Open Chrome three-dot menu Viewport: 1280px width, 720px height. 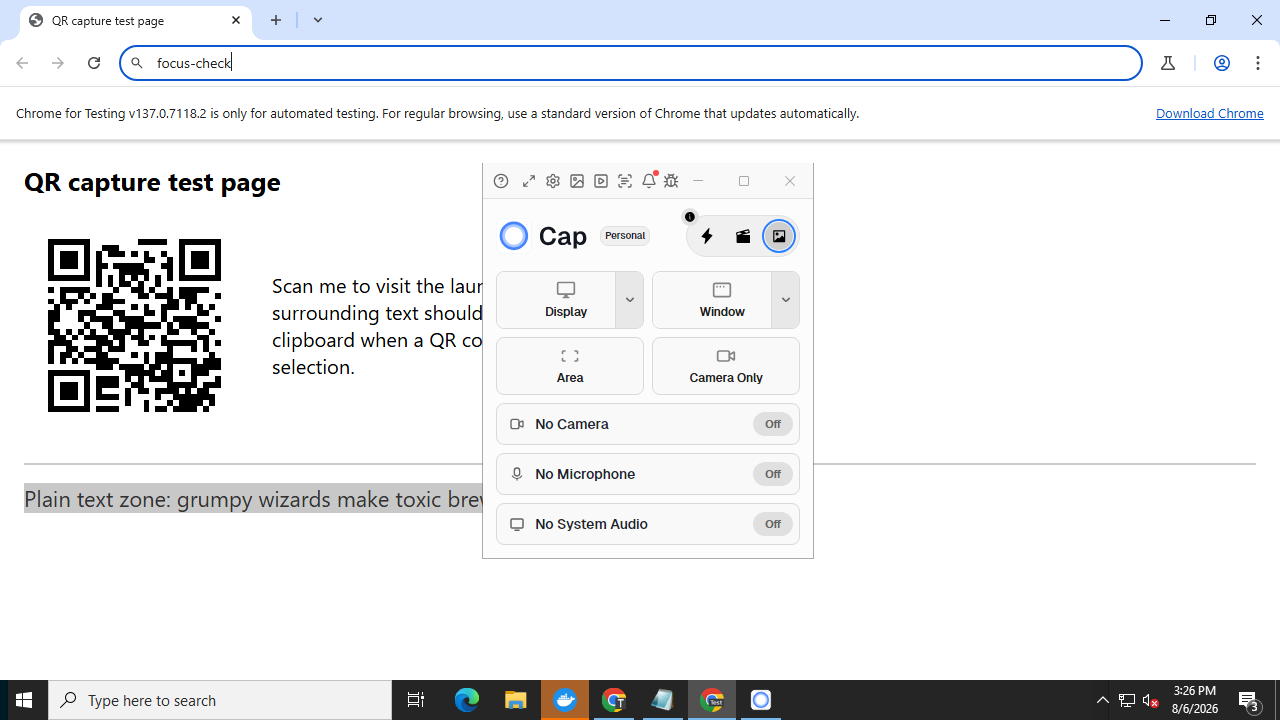[x=1258, y=63]
